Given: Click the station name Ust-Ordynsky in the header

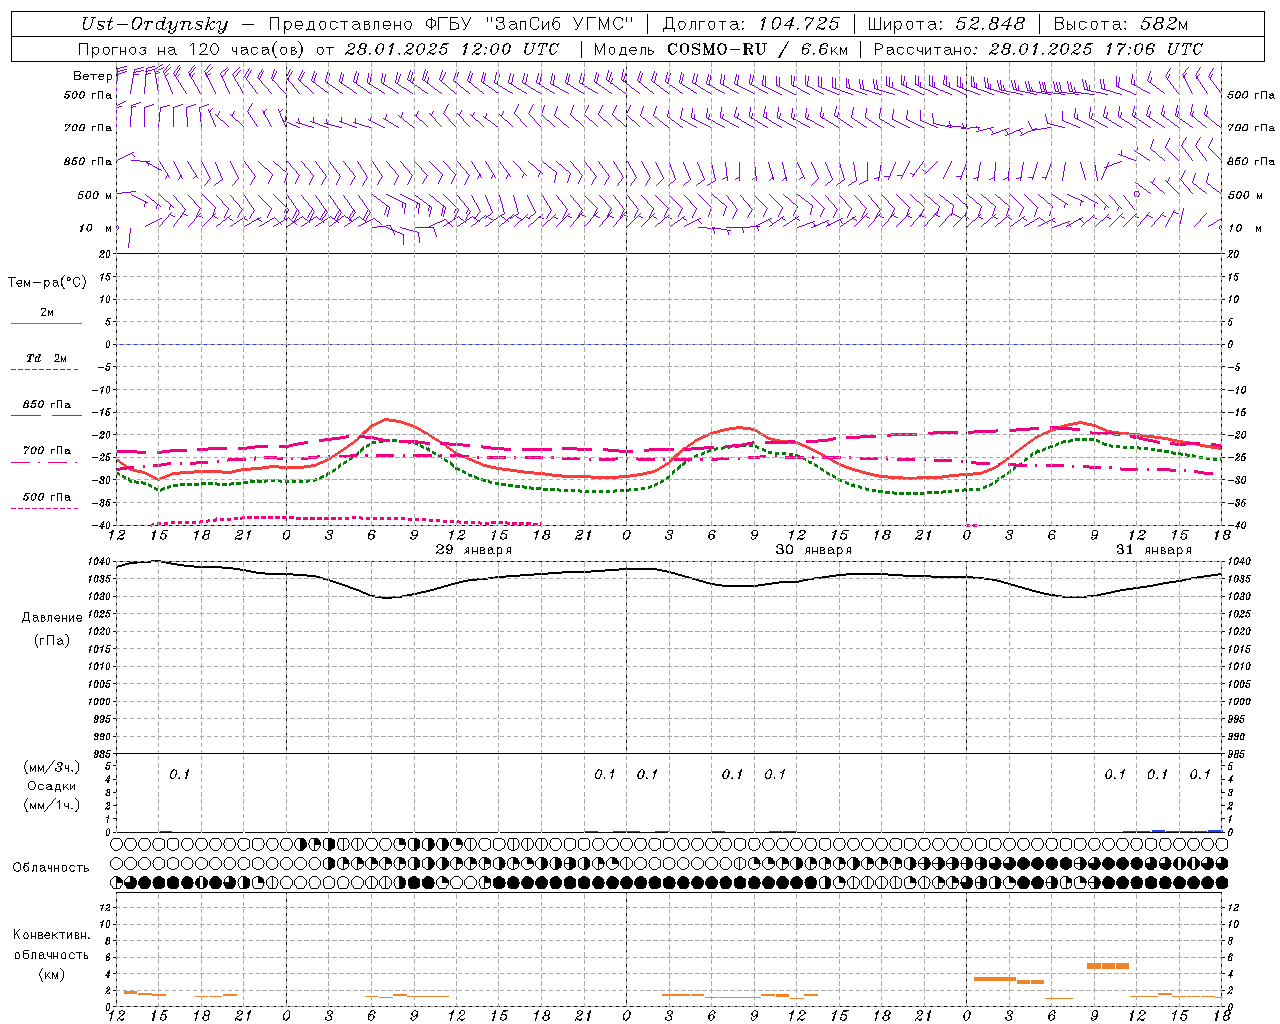Looking at the screenshot, I should point(155,25).
